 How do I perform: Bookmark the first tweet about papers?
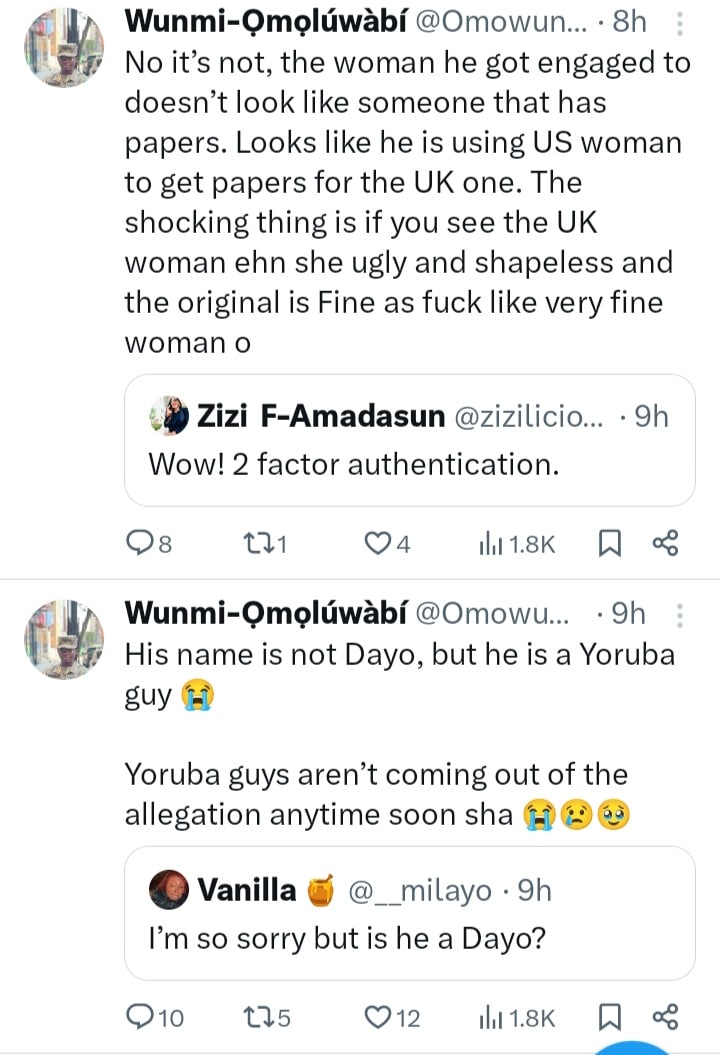coord(610,544)
